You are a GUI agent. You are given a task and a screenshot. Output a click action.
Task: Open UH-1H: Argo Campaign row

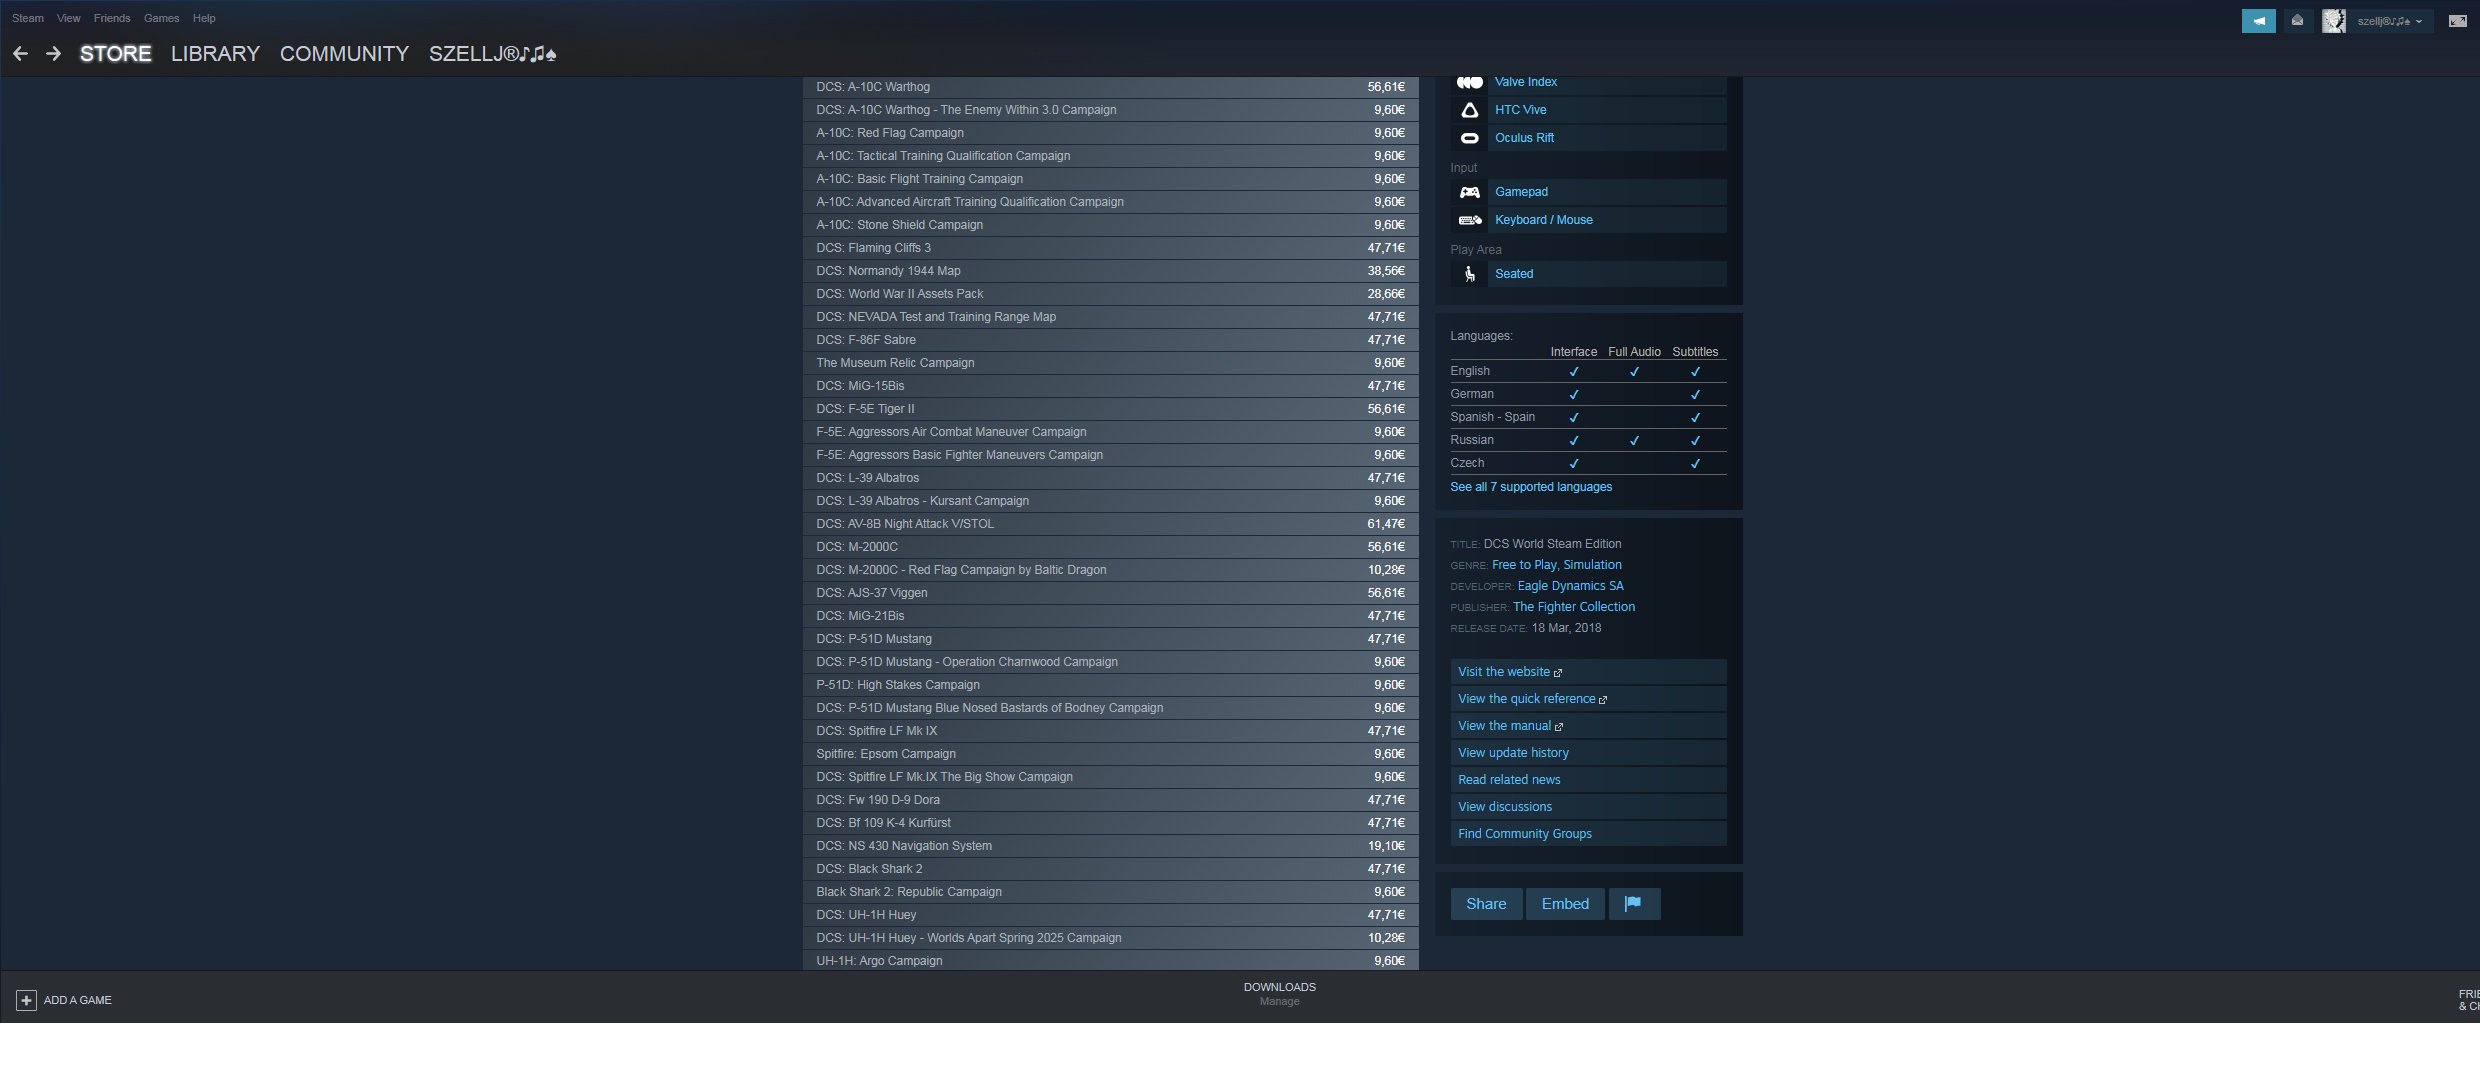1111,960
